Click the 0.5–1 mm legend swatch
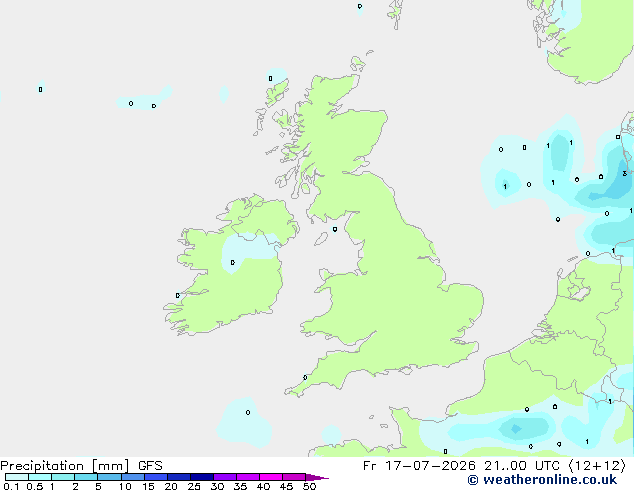Viewport: 634px width, 490px height. pyautogui.click(x=40, y=477)
